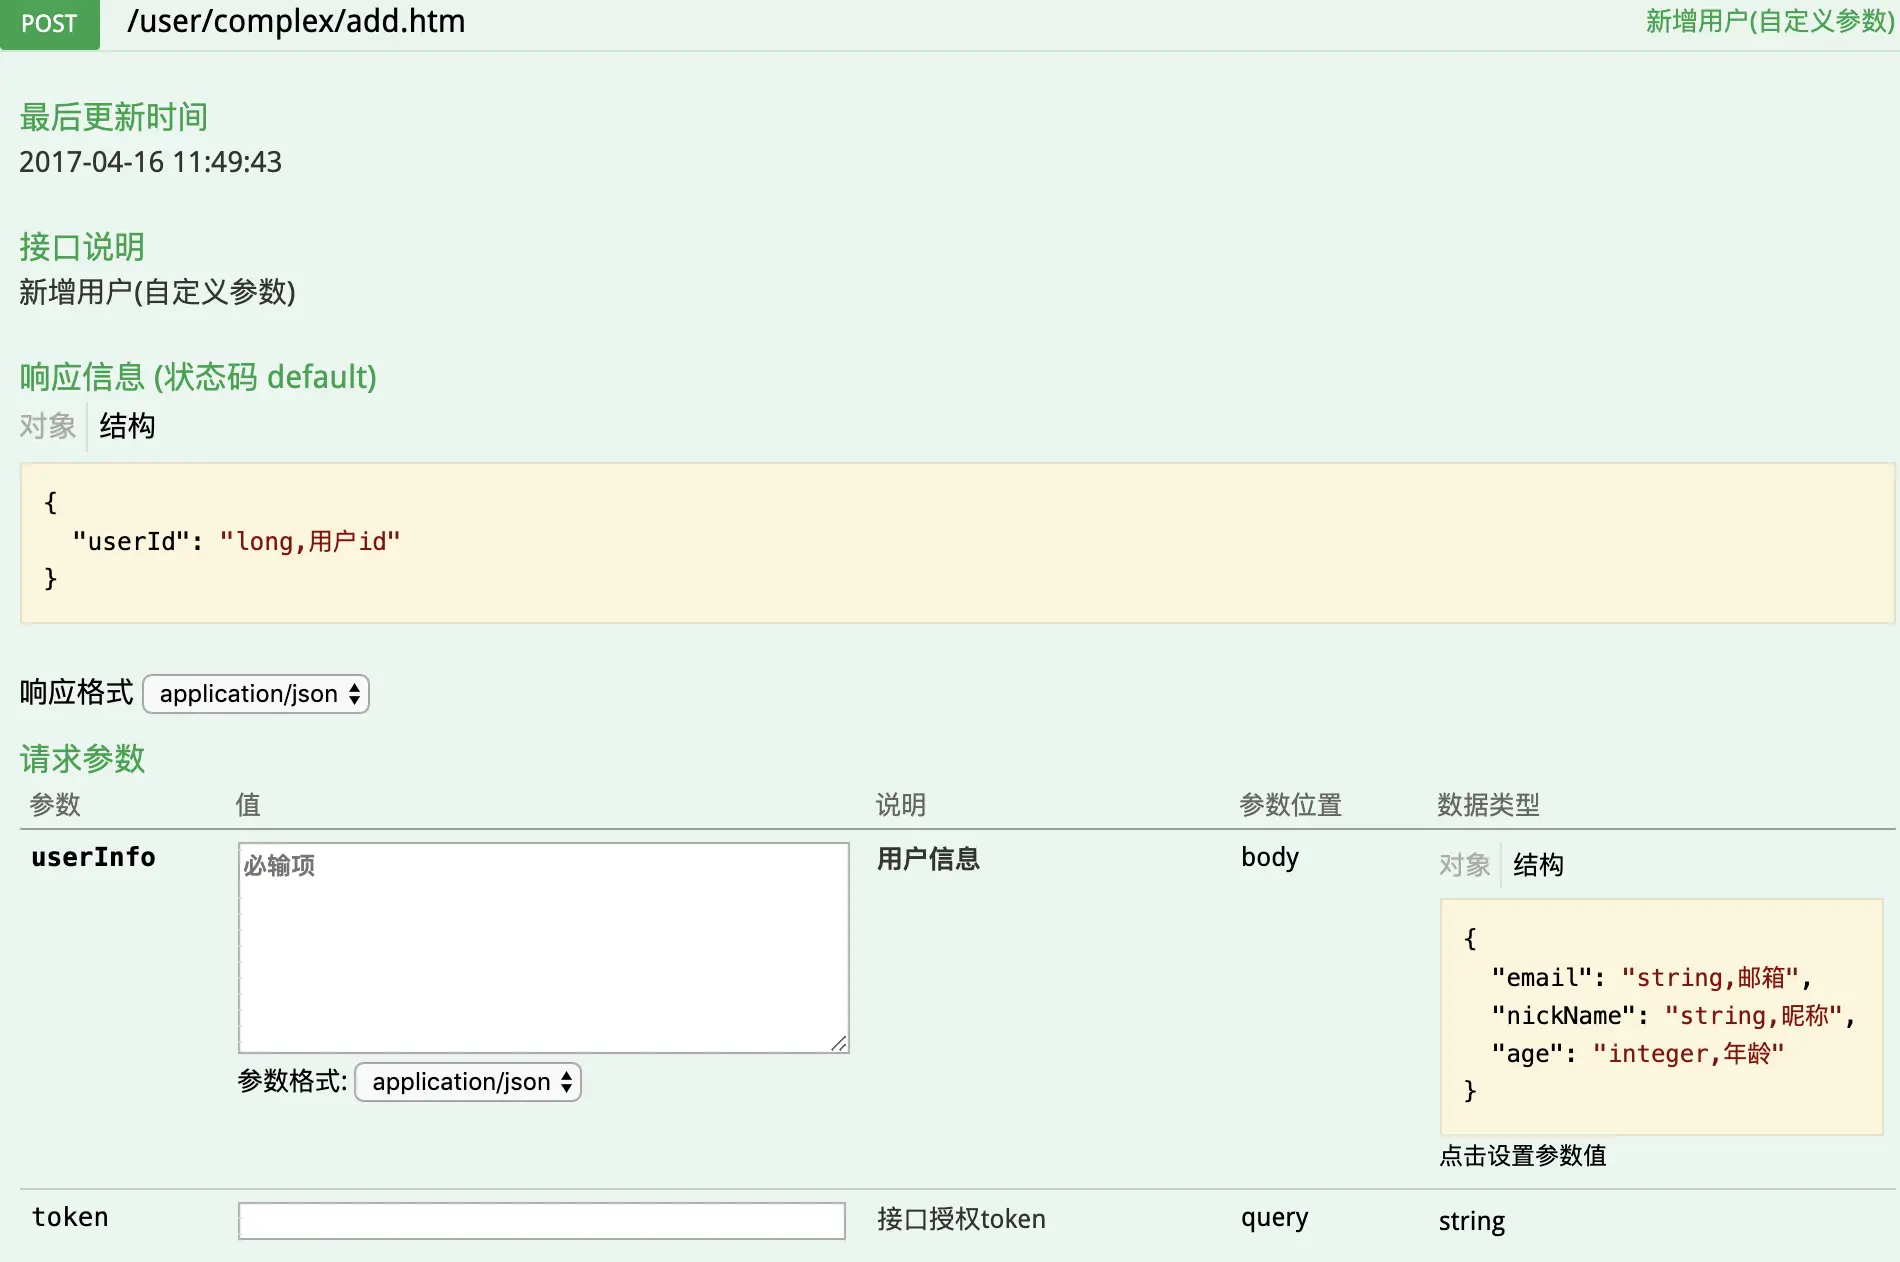The height and width of the screenshot is (1262, 1900).
Task: Click the 说明 column header
Action: (901, 805)
